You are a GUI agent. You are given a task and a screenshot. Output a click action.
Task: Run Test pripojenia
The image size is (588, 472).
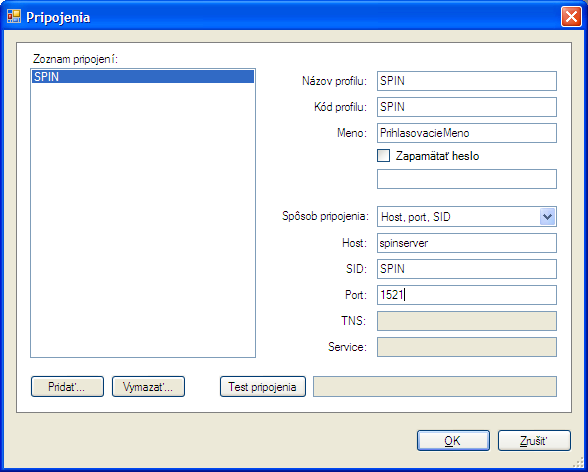point(262,387)
